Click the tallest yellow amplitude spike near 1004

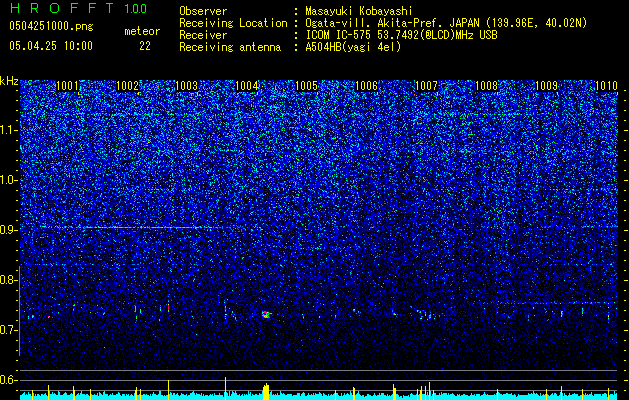click(x=225, y=388)
